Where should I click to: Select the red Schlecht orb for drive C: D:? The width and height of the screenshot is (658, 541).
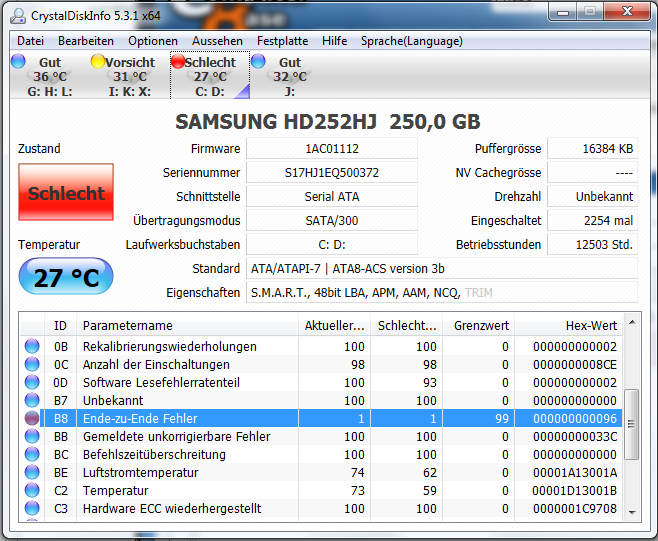(178, 61)
